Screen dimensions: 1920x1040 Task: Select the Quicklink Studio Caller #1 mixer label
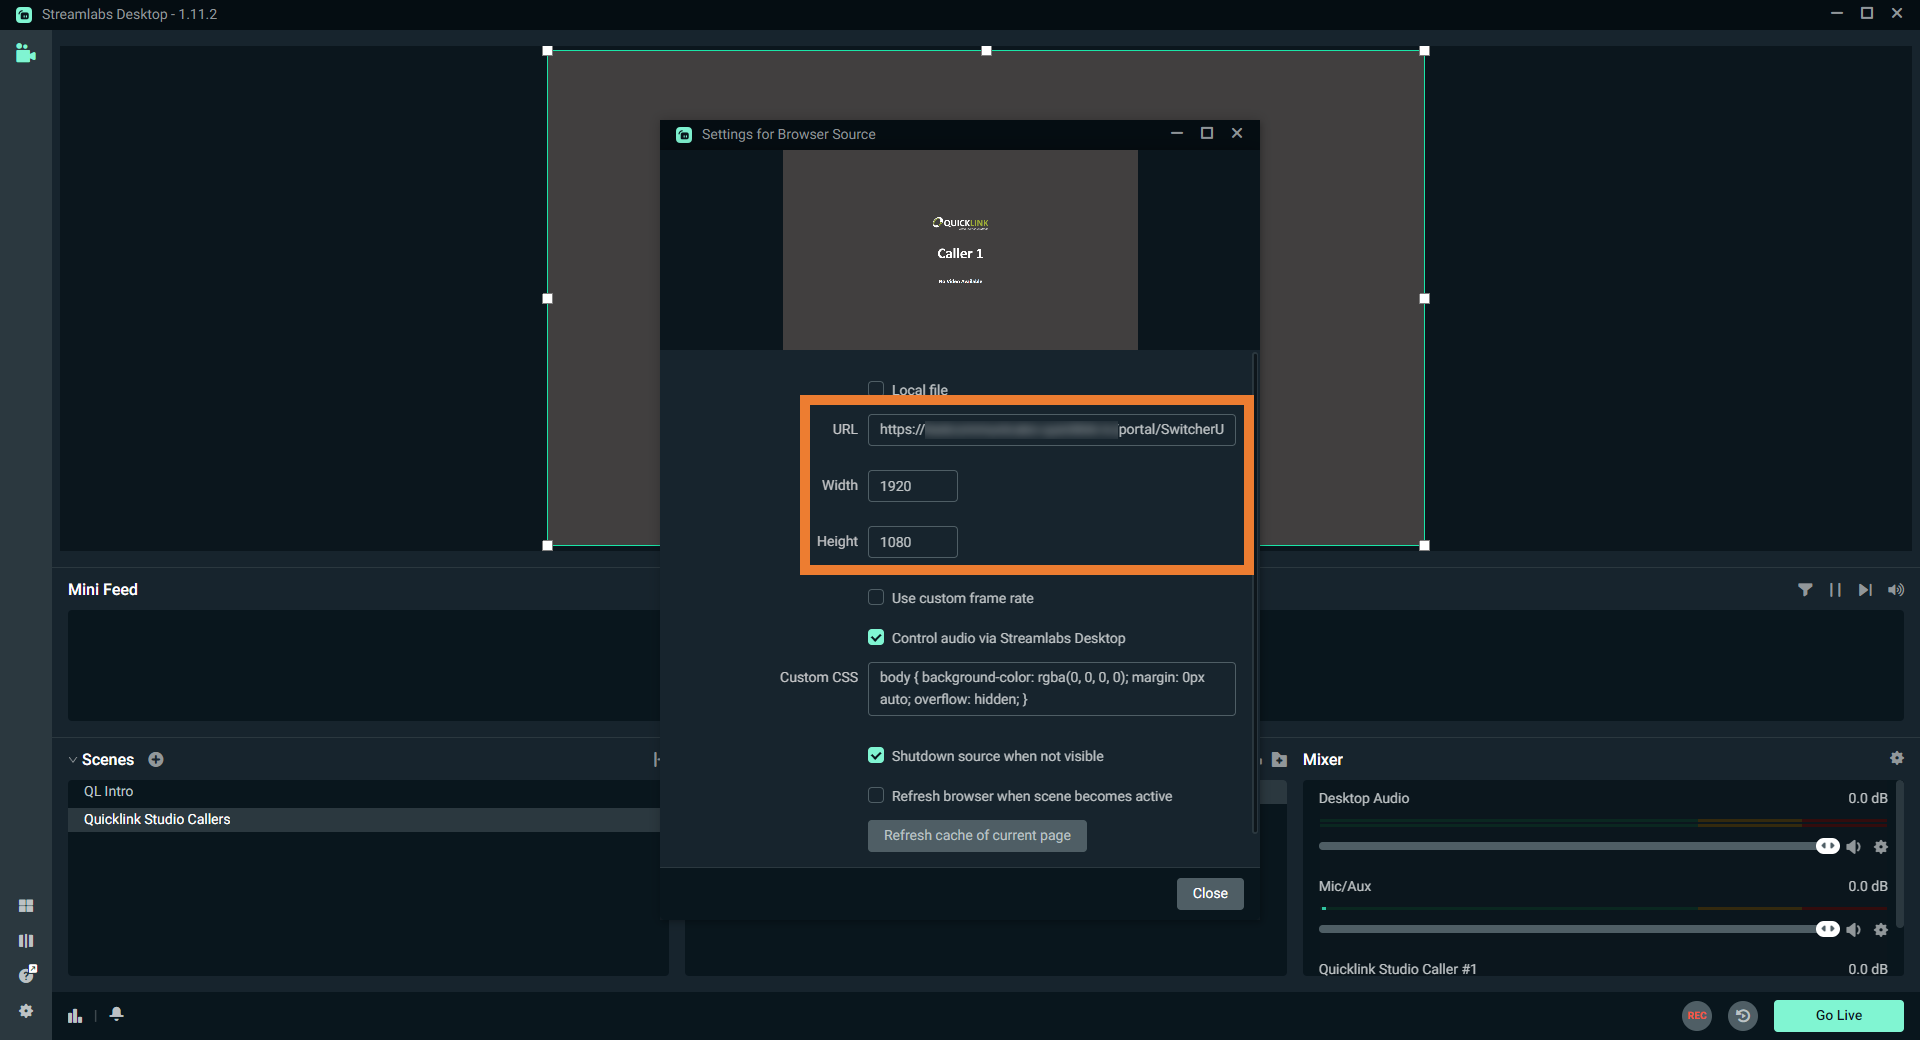[x=1397, y=969]
